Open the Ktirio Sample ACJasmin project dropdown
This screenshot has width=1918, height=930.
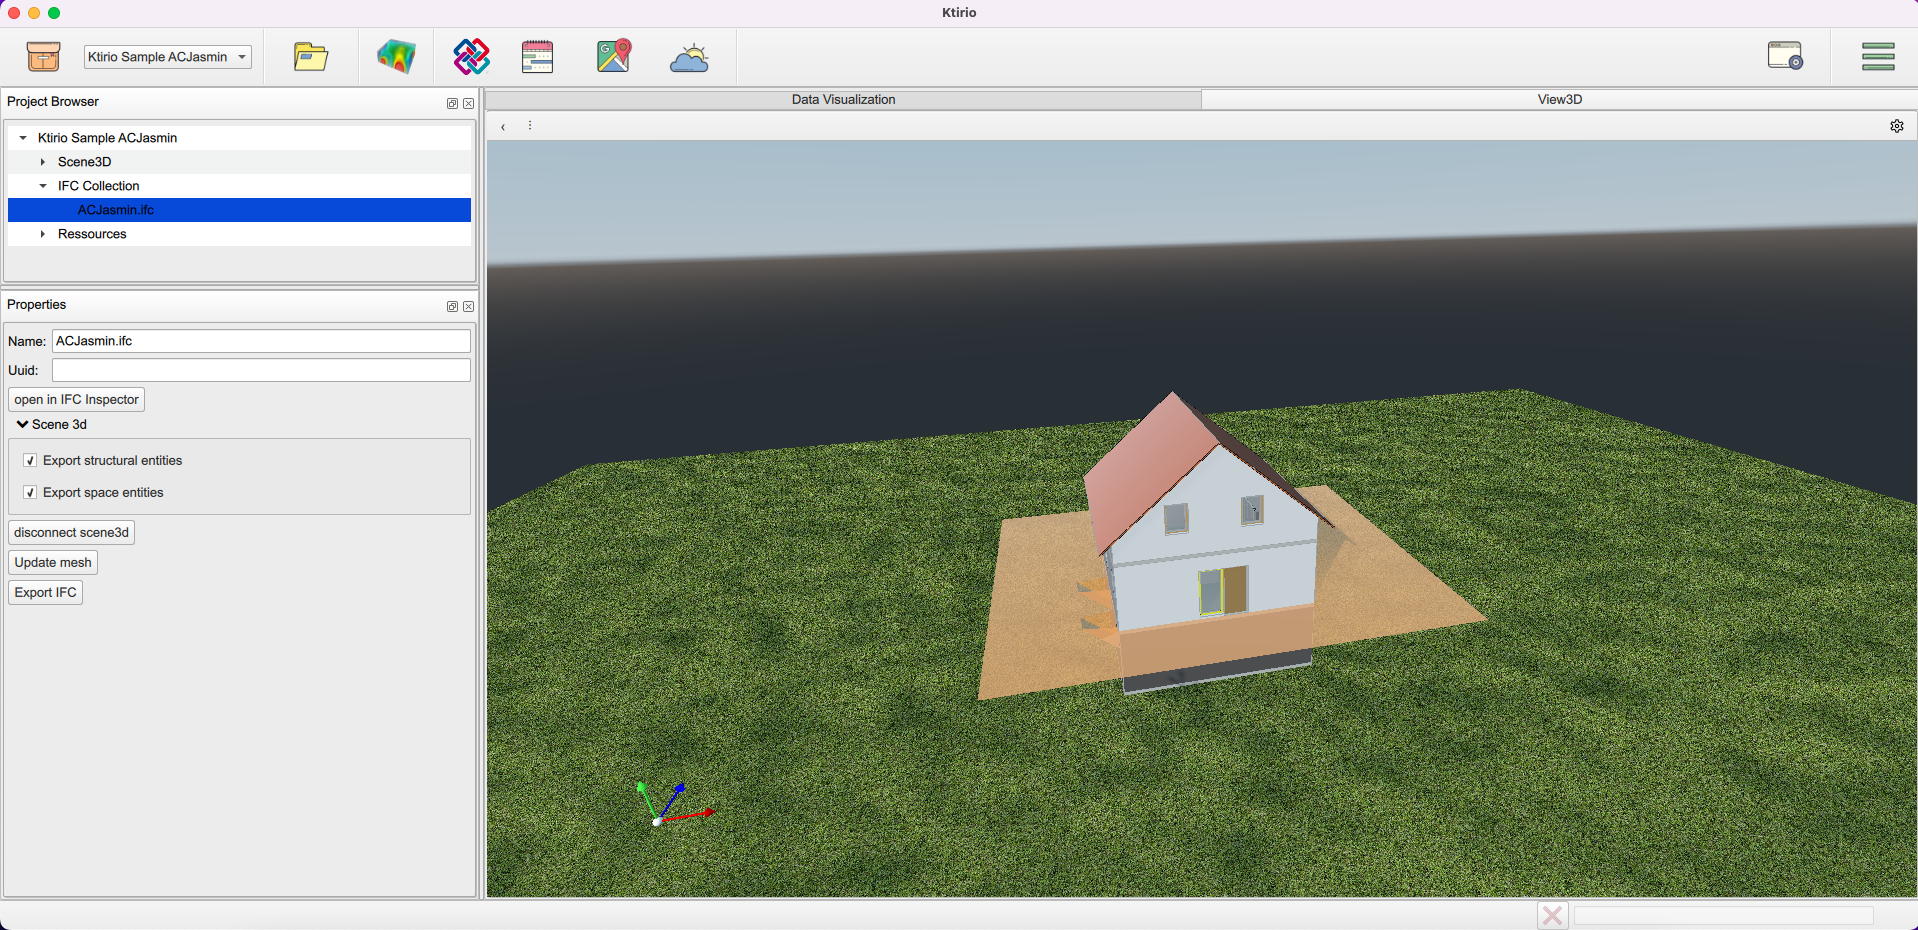(x=166, y=56)
